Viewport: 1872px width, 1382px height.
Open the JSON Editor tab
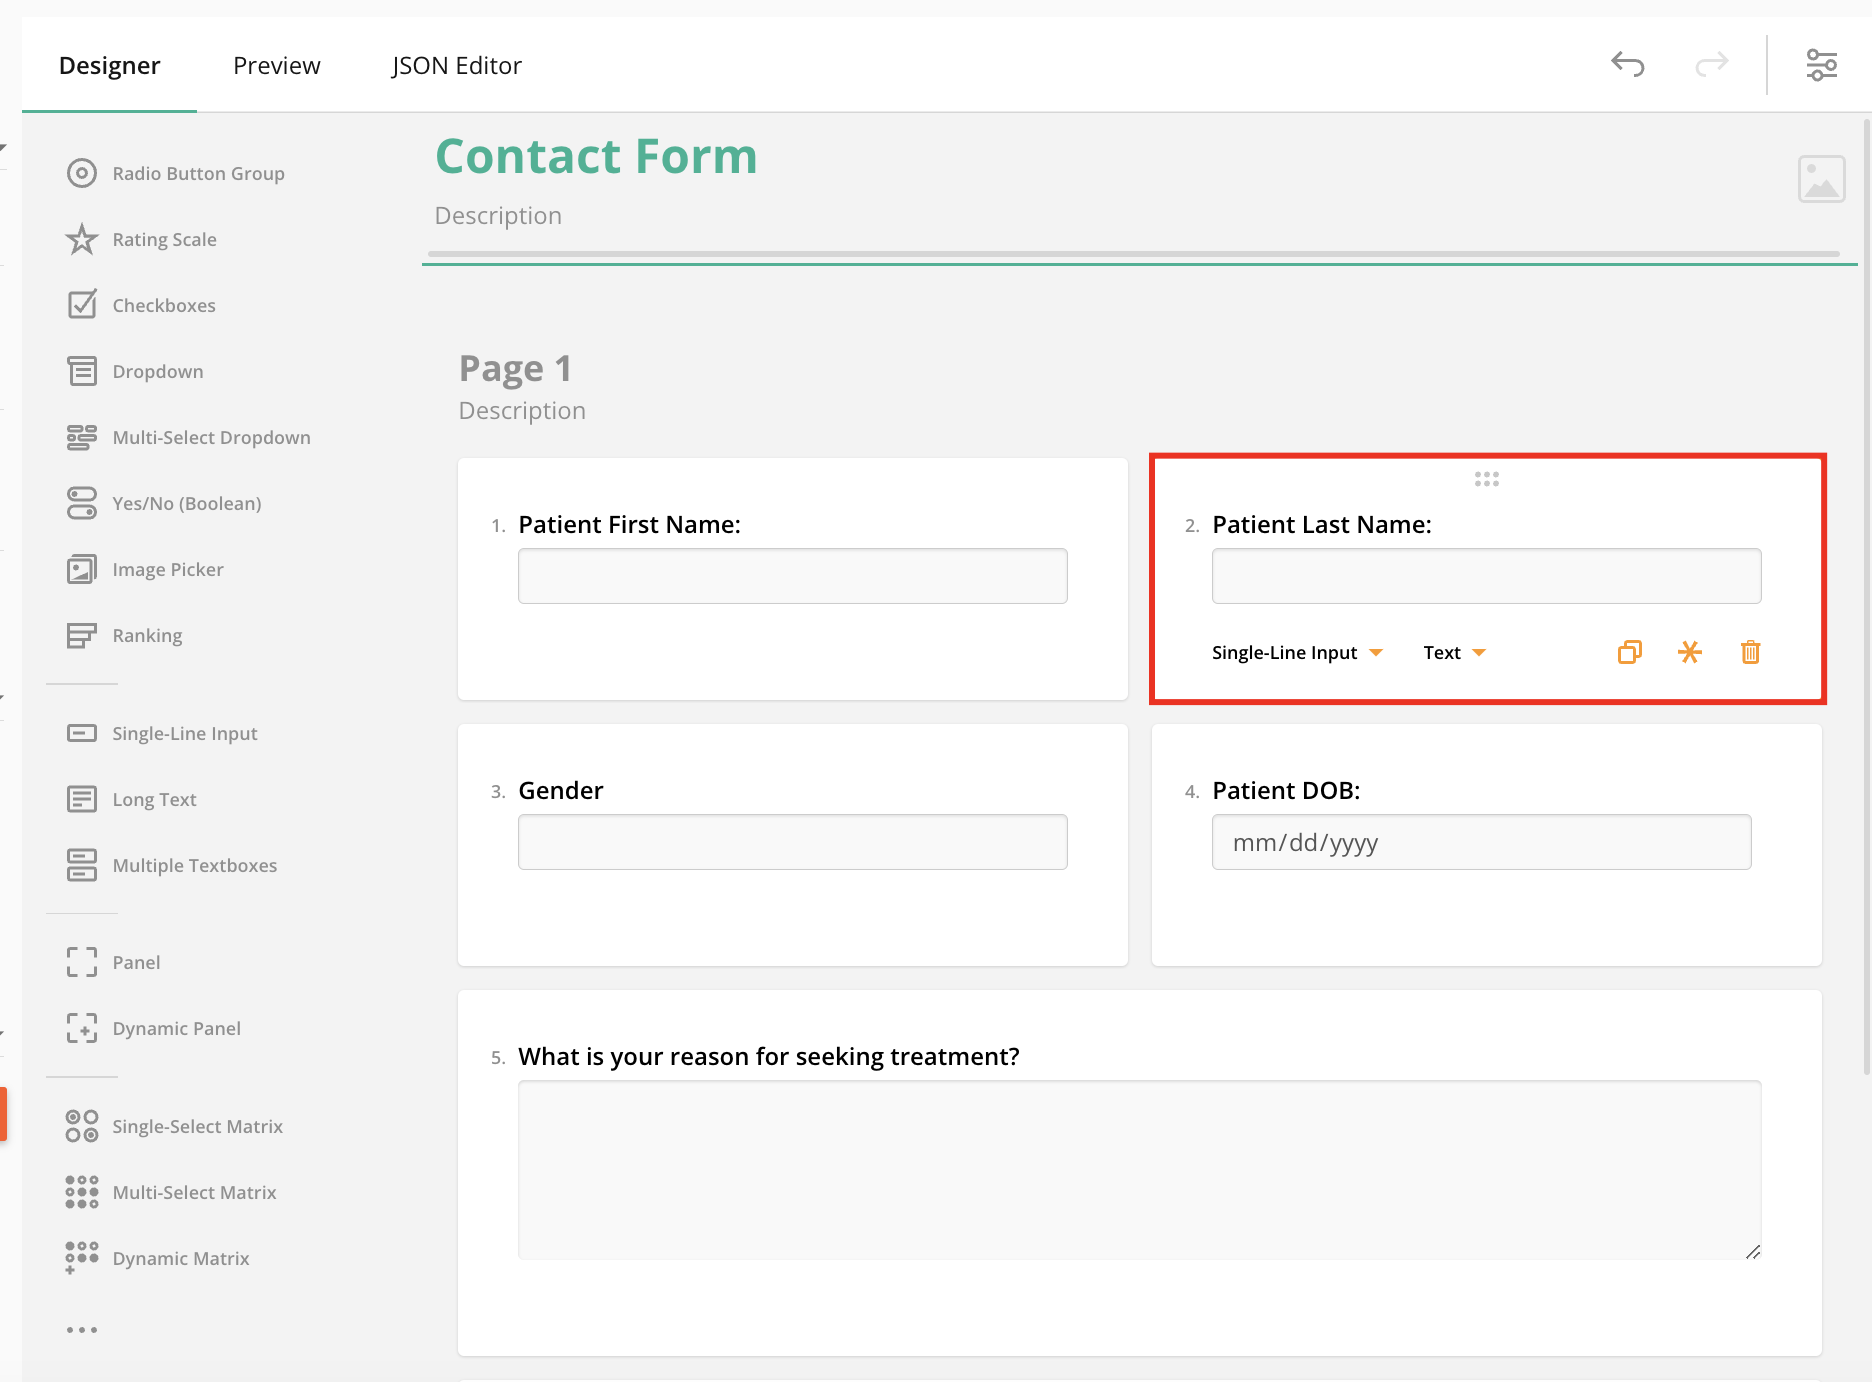(456, 64)
